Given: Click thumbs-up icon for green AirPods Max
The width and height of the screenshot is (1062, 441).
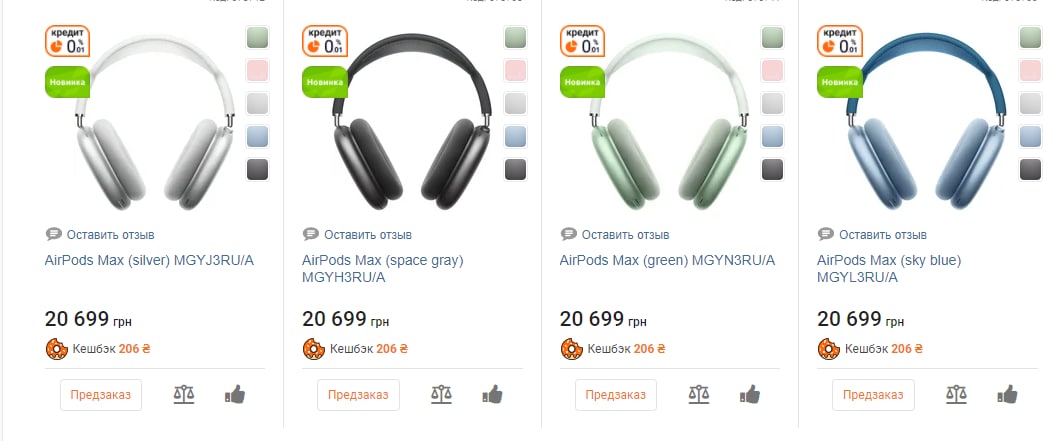Looking at the screenshot, I should 749,394.
